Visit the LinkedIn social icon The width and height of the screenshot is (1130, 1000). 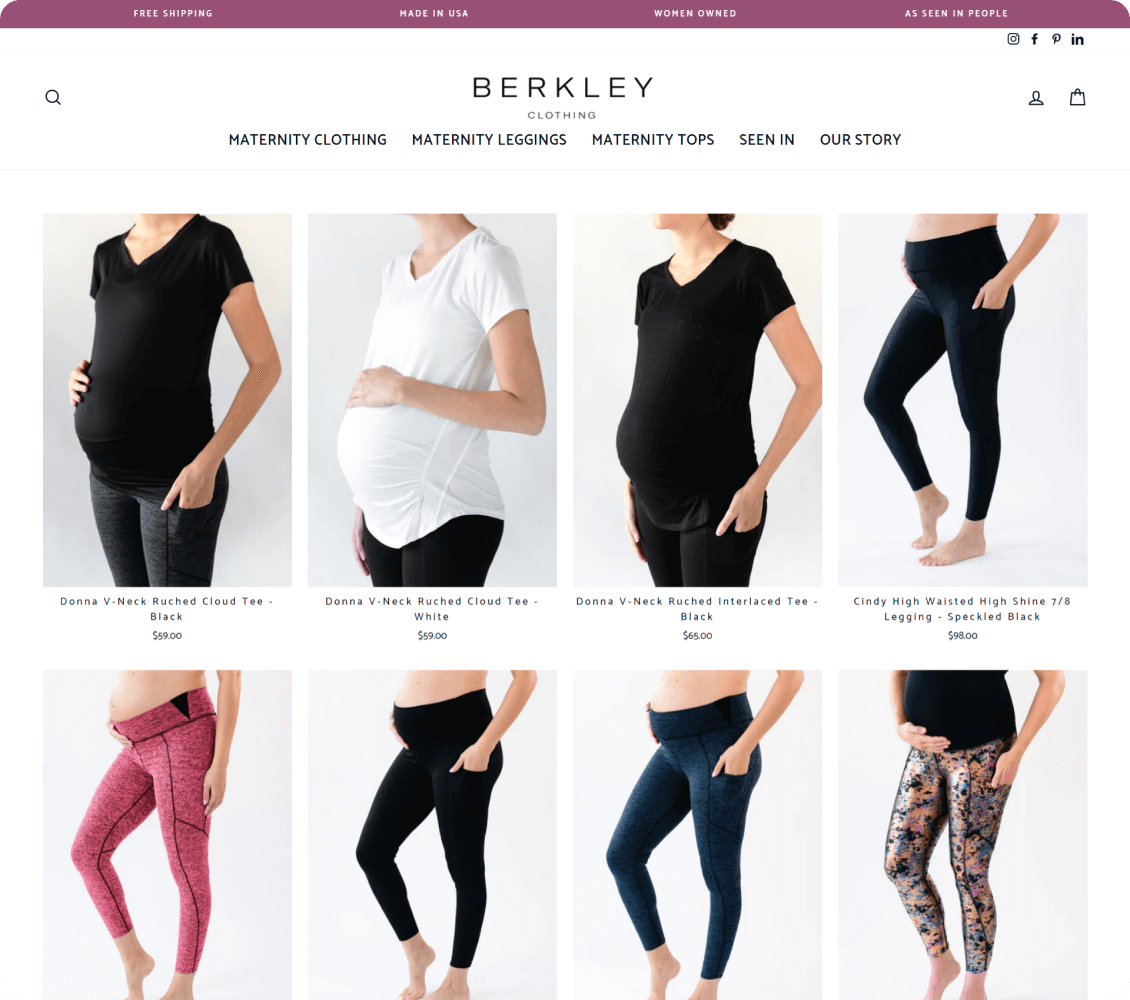pos(1077,39)
